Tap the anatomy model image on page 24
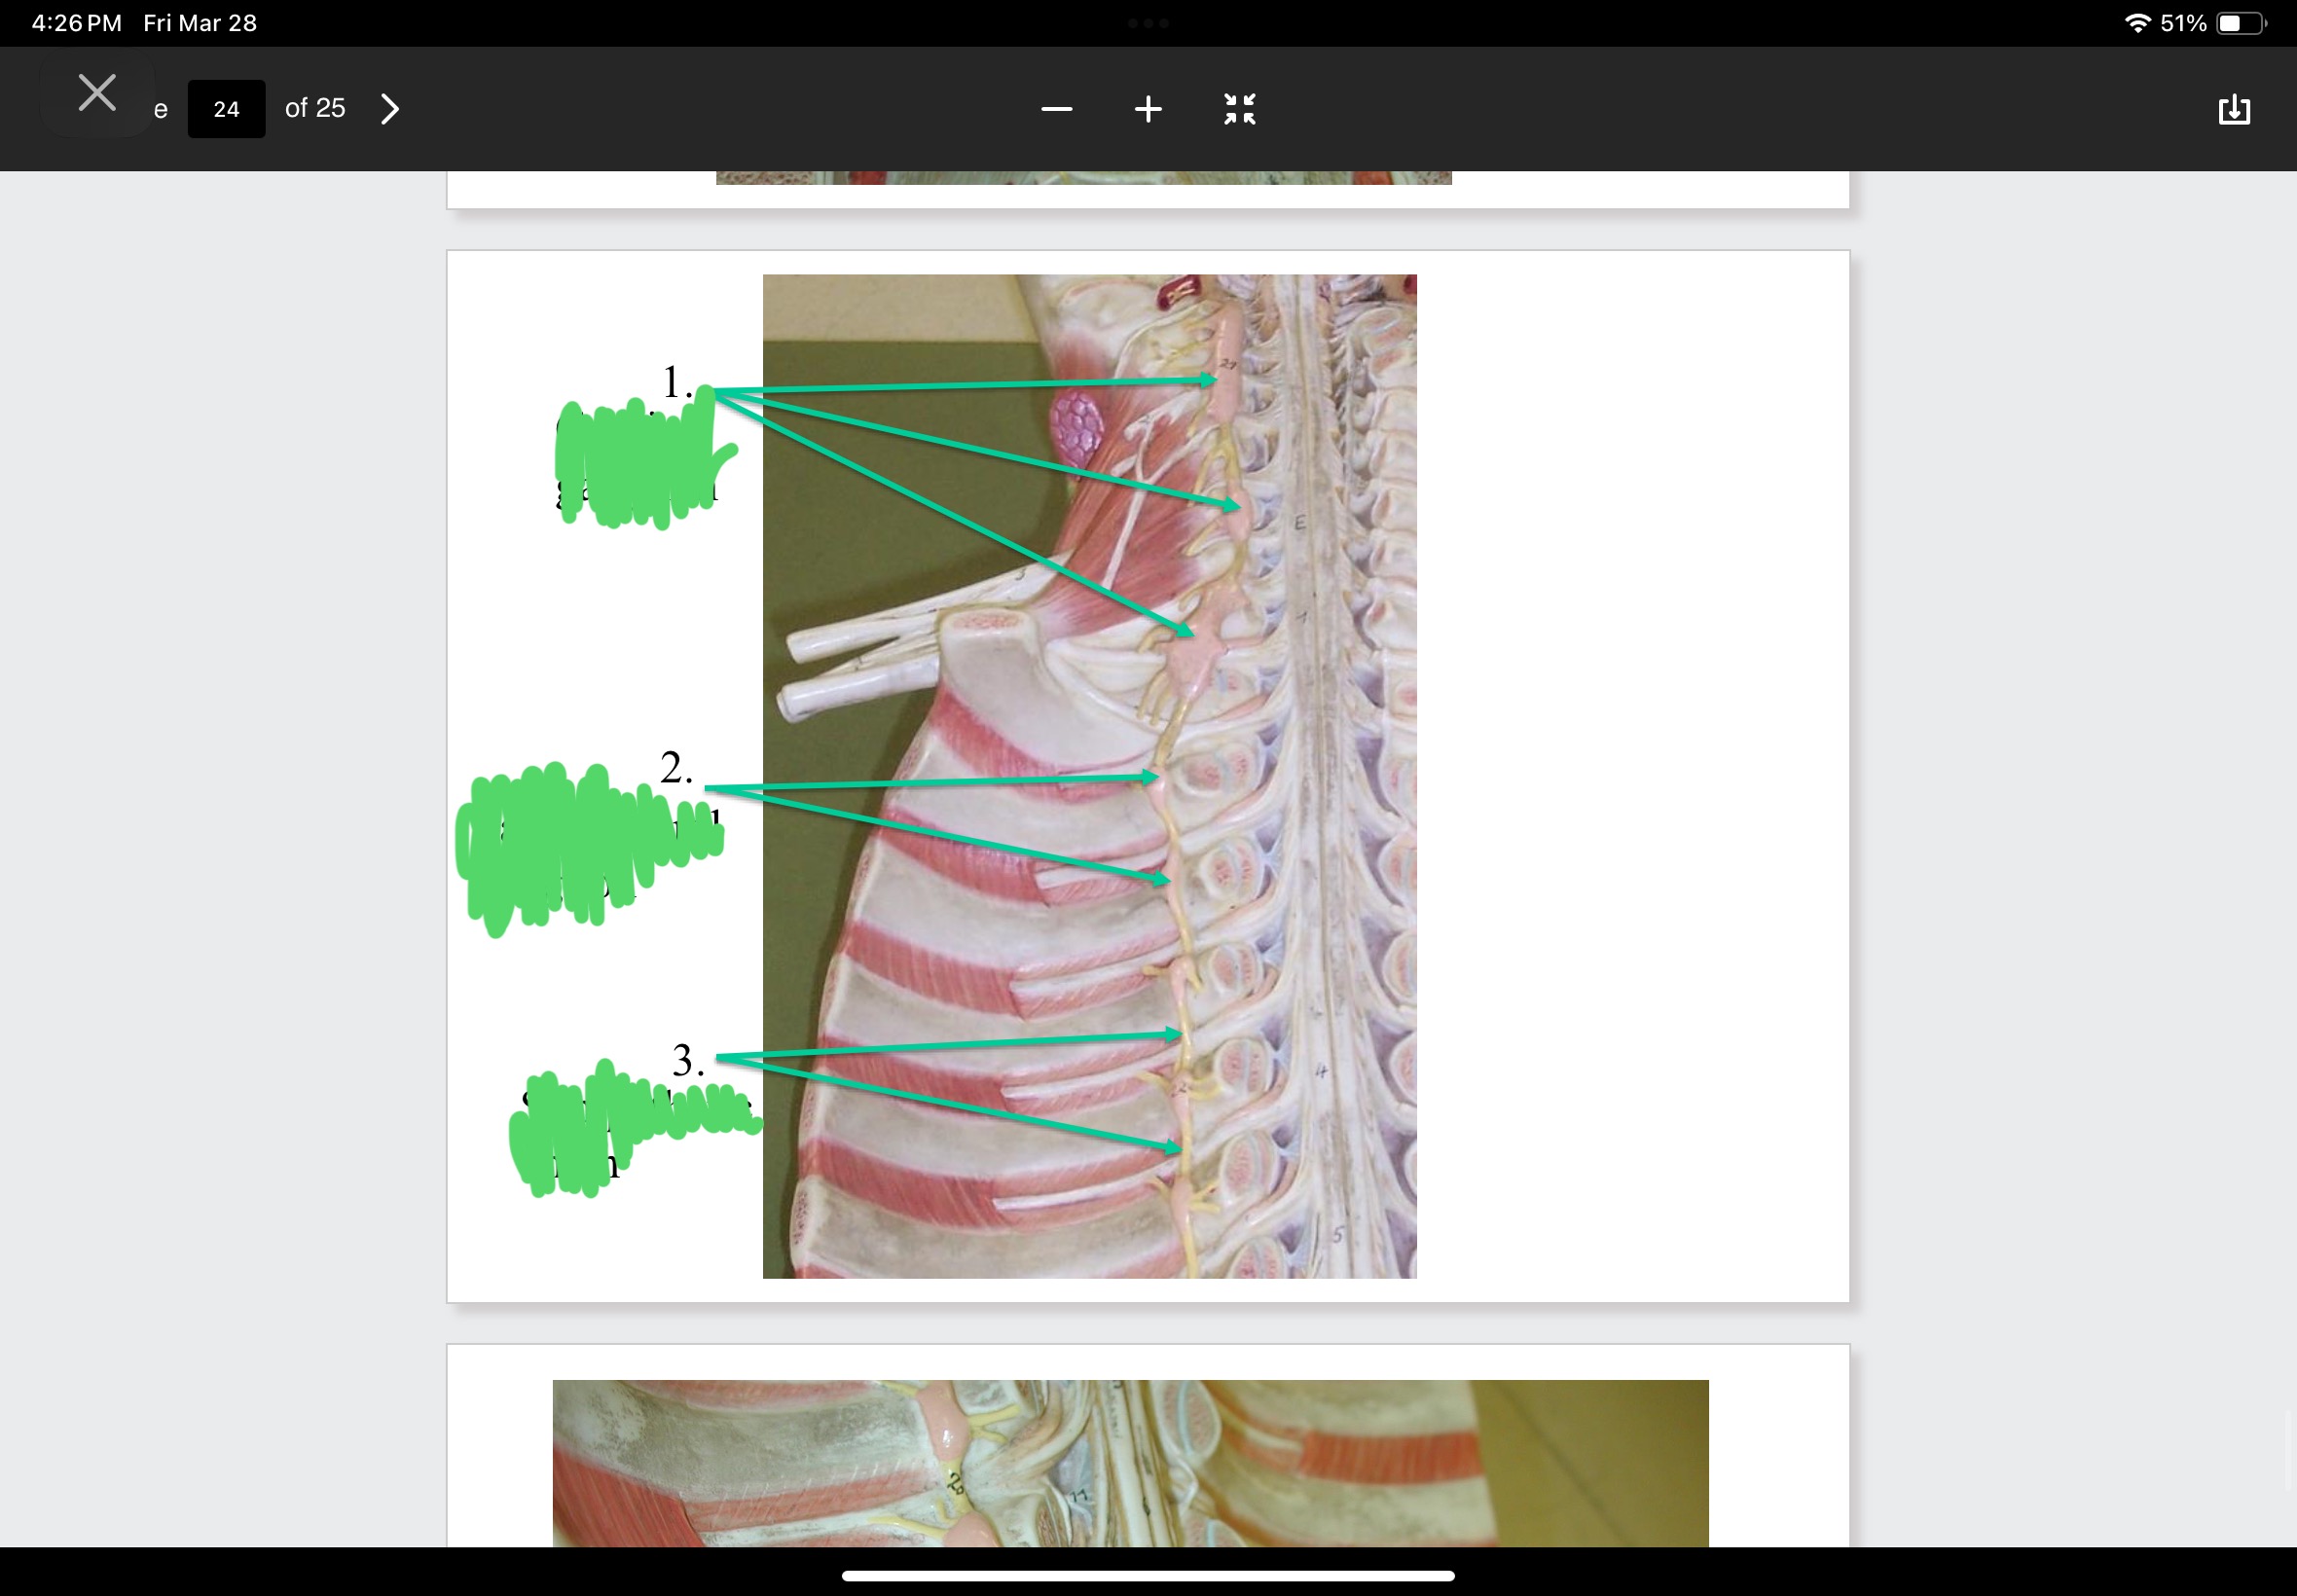Screen dimensions: 2297x1596 (1089, 776)
